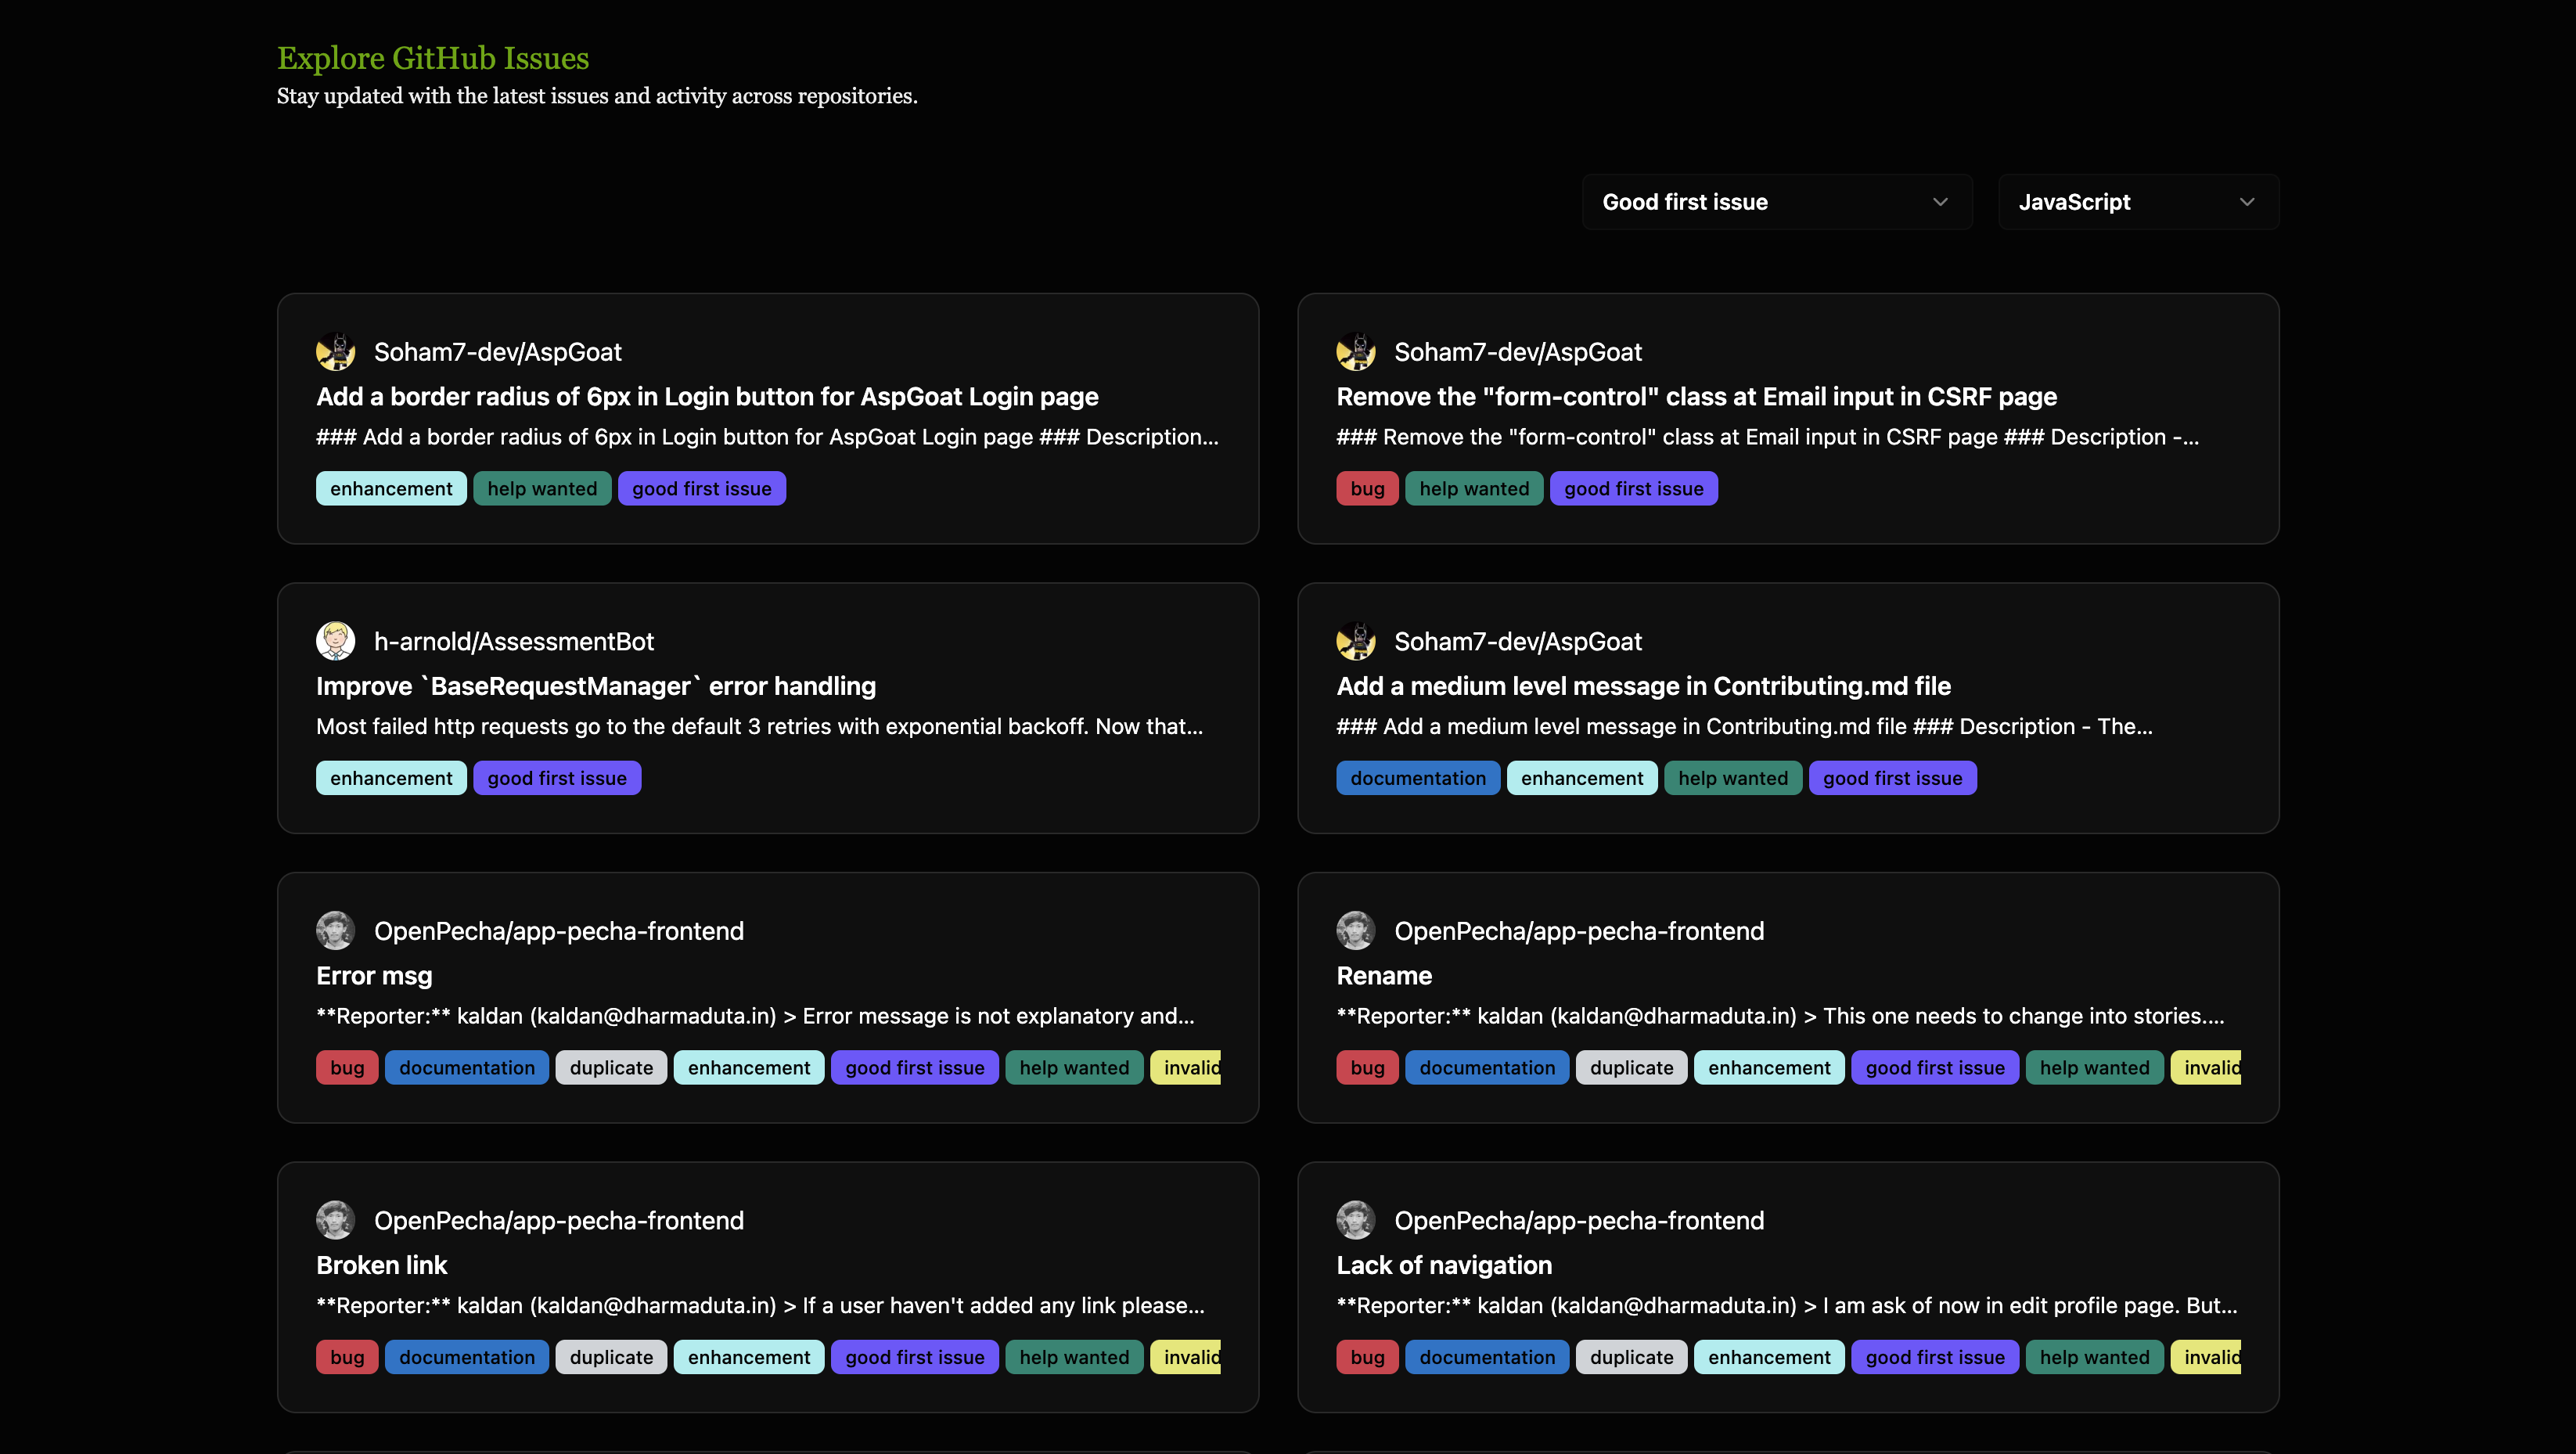The image size is (2576, 1454).
Task: Click invalid tag on Lack of navigation card
Action: [x=2206, y=1357]
